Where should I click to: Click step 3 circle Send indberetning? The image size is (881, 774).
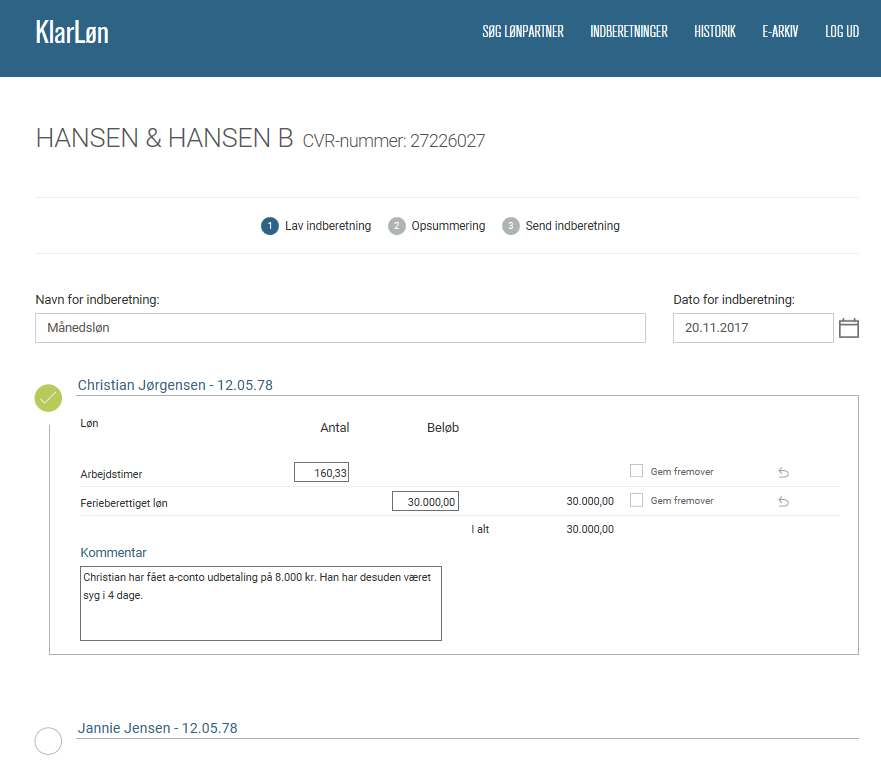tap(511, 226)
